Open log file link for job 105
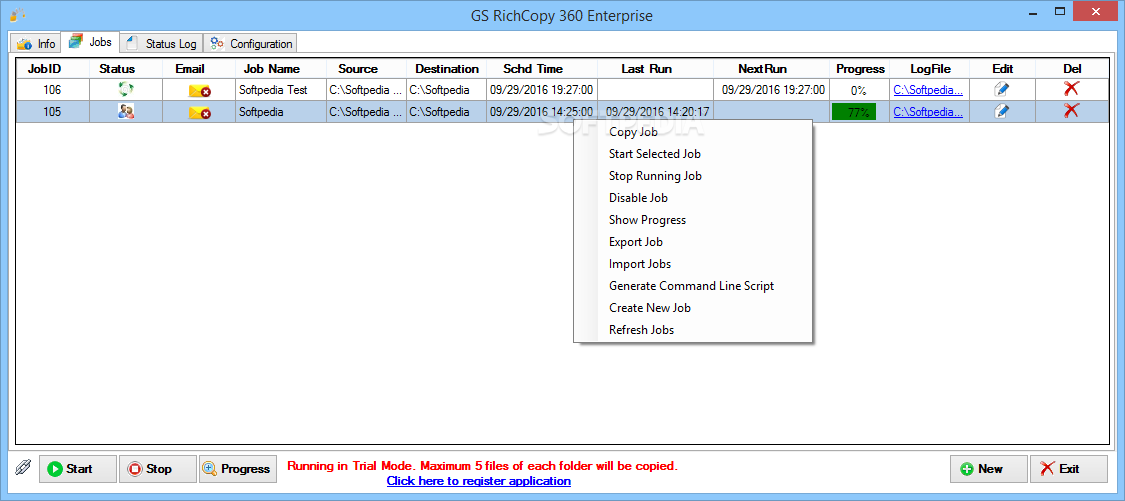1125x501 pixels. coord(928,112)
